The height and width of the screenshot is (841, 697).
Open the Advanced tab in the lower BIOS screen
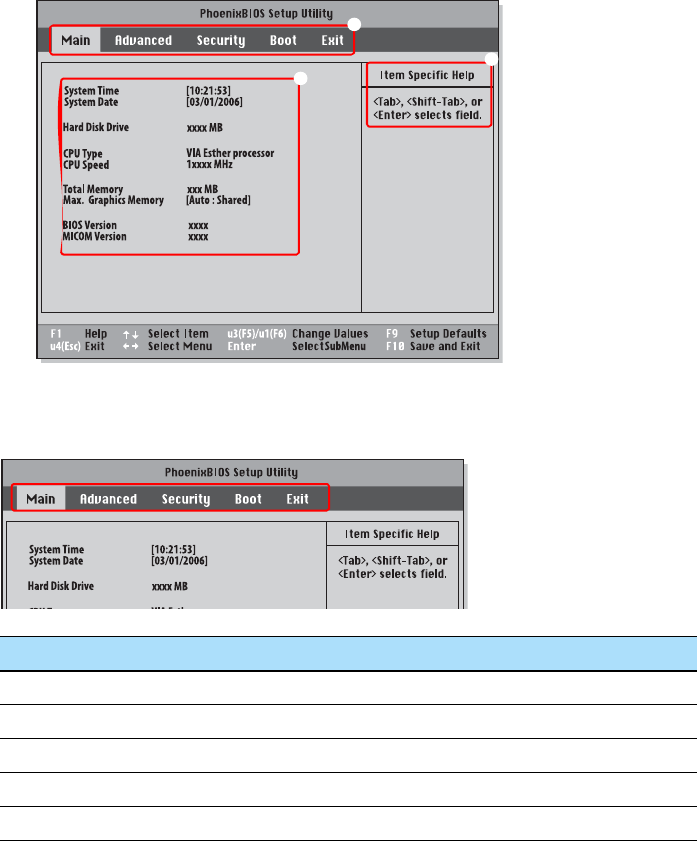pyautogui.click(x=108, y=499)
